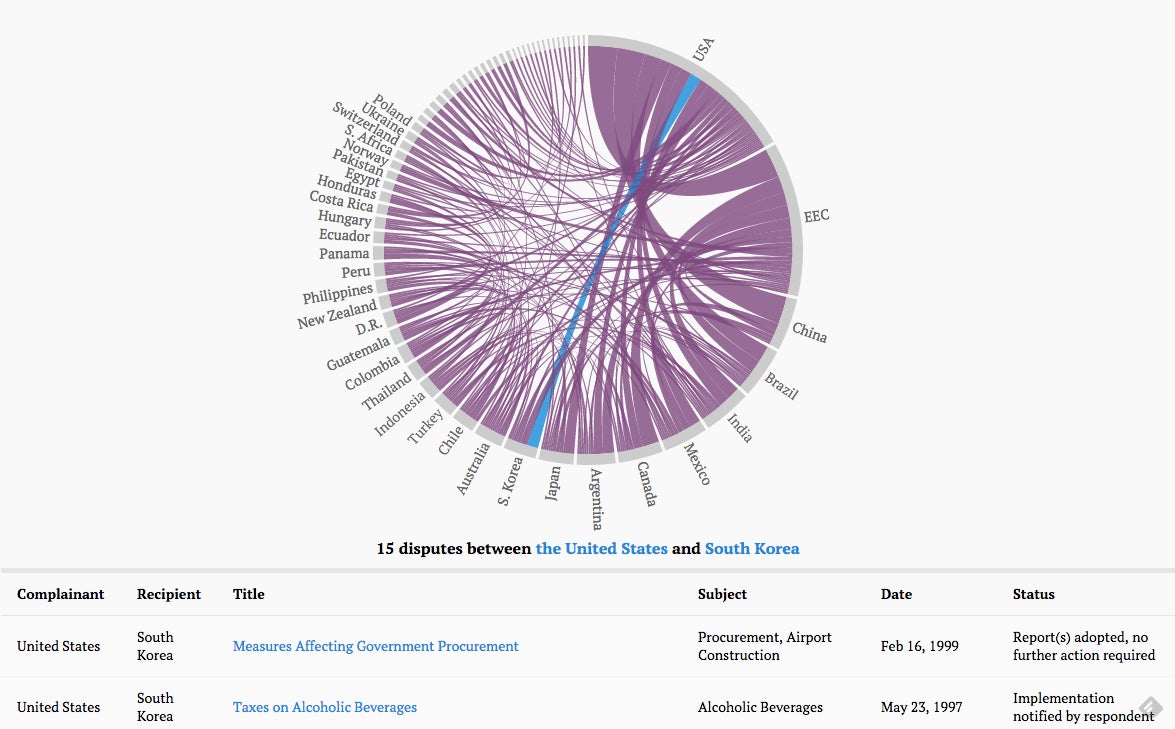The height and width of the screenshot is (729, 1175).
Task: Click the Complainant column header
Action: point(61,594)
